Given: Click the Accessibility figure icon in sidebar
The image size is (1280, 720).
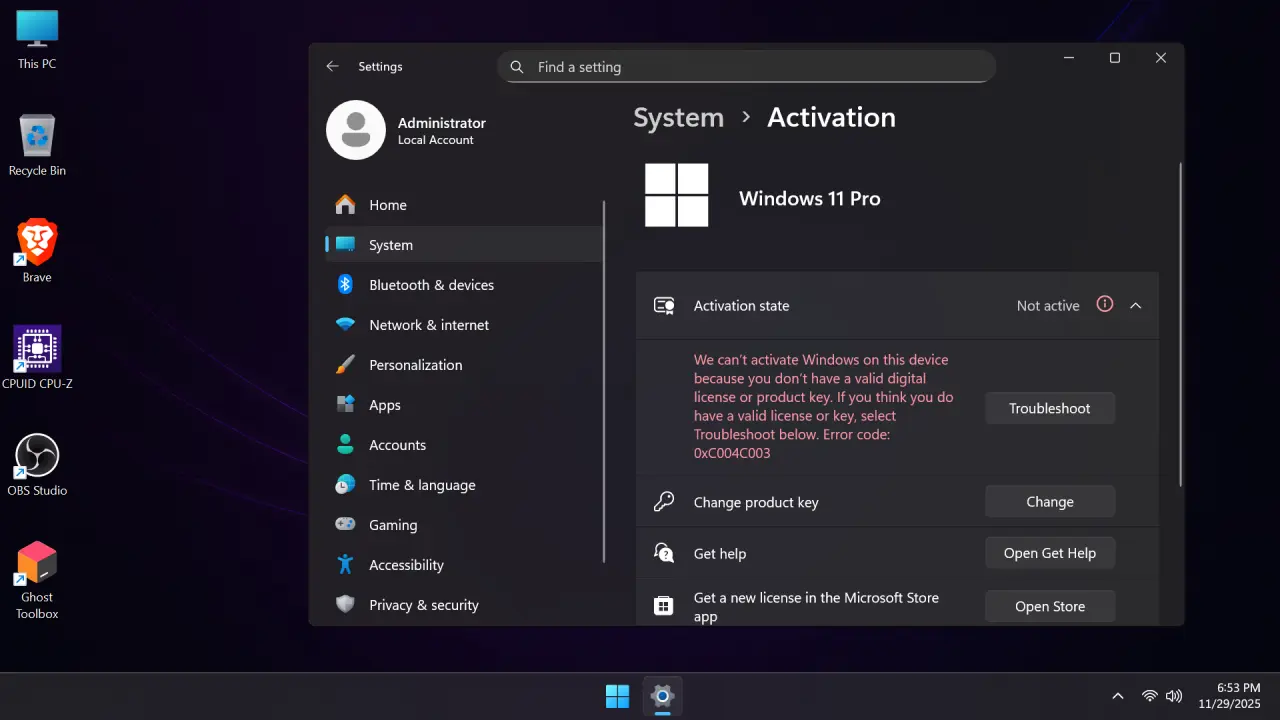Looking at the screenshot, I should pyautogui.click(x=345, y=565).
